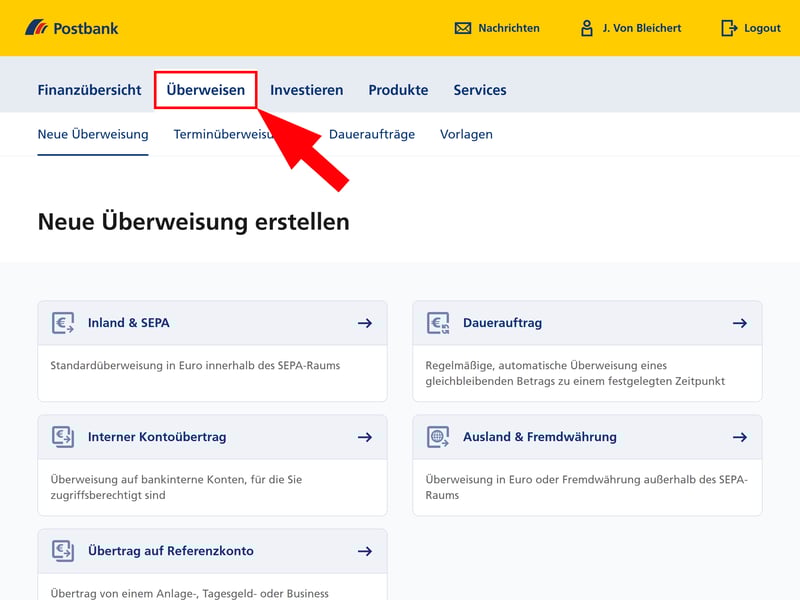Viewport: 800px width, 600px height.
Task: Click the Dauerauftrag card icon
Action: (x=438, y=323)
